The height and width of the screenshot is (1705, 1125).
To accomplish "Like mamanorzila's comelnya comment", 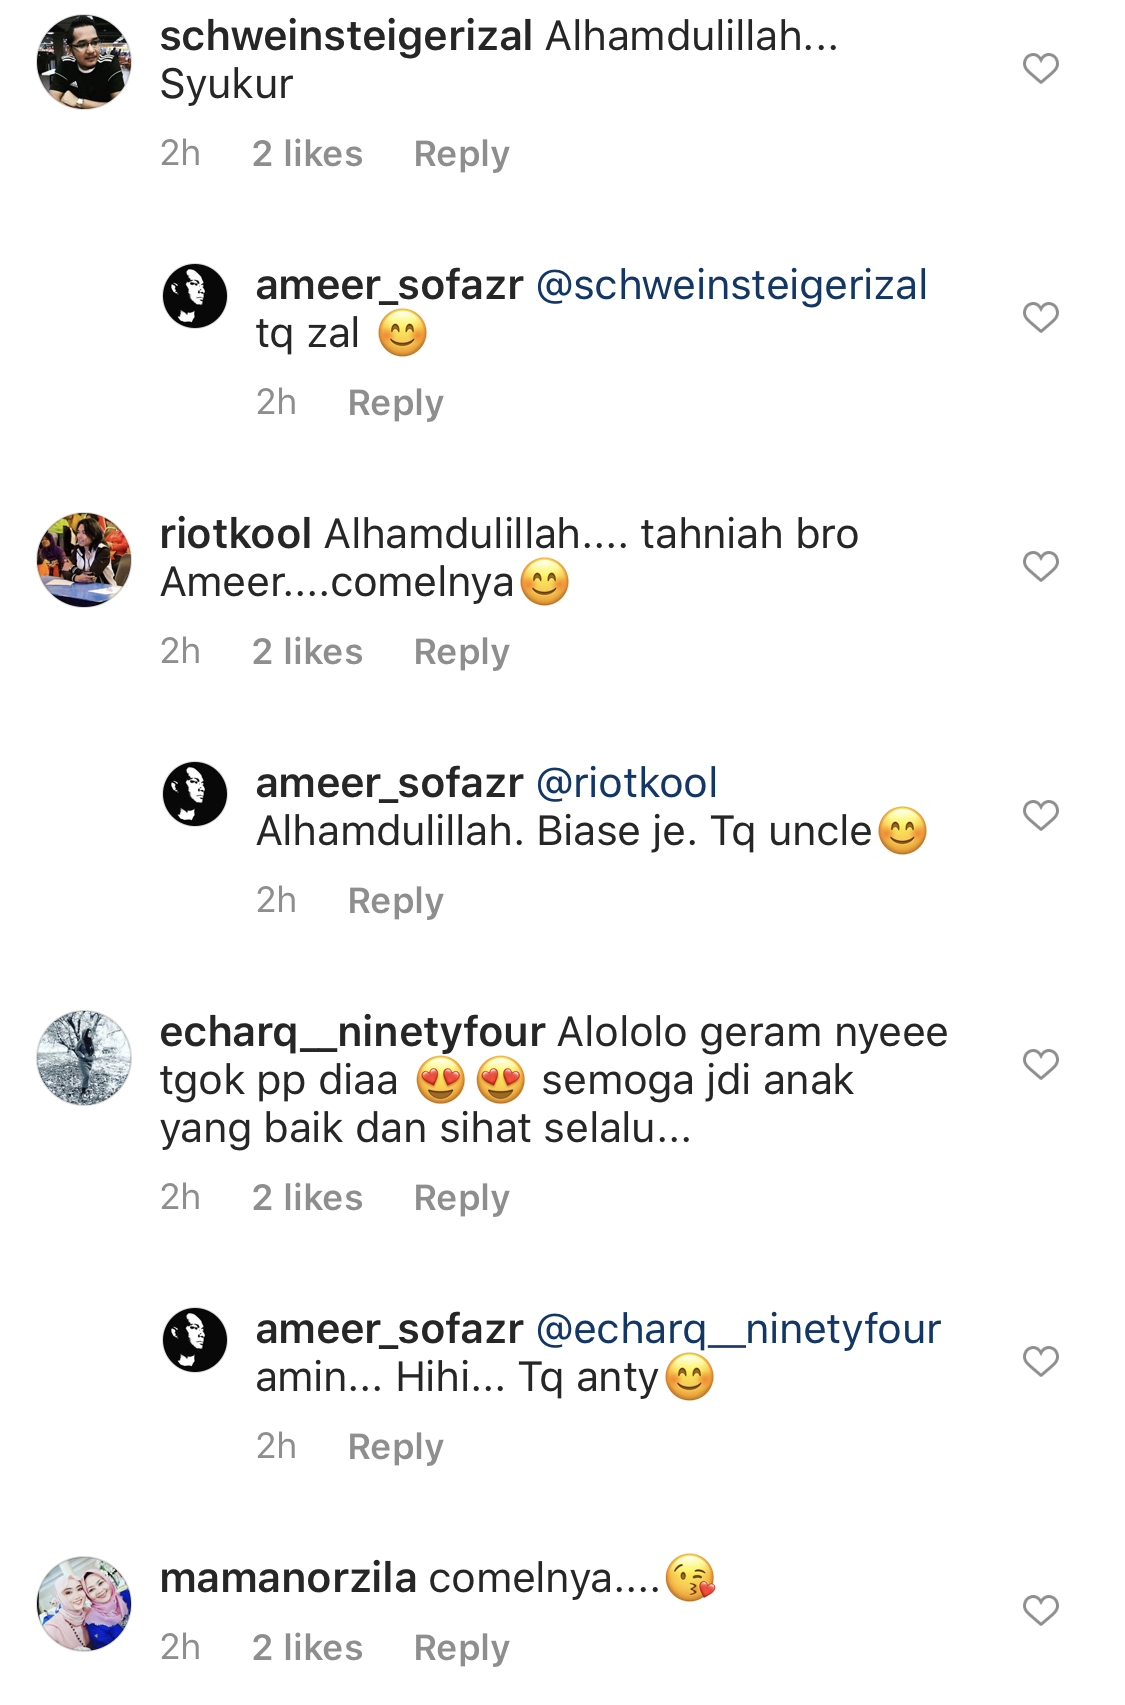I will coord(1040,1610).
